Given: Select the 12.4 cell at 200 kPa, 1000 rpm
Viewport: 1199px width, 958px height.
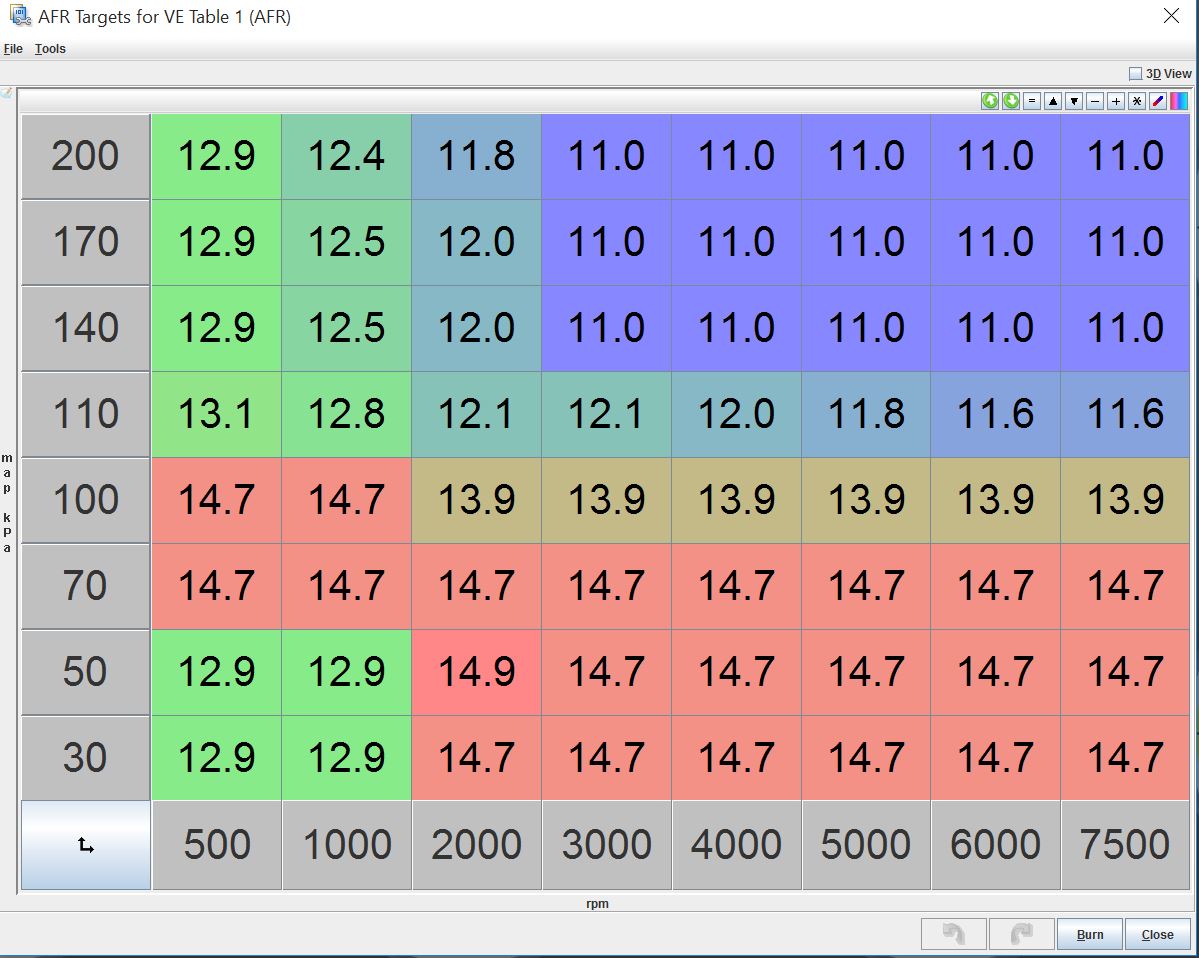Looking at the screenshot, I should (347, 157).
